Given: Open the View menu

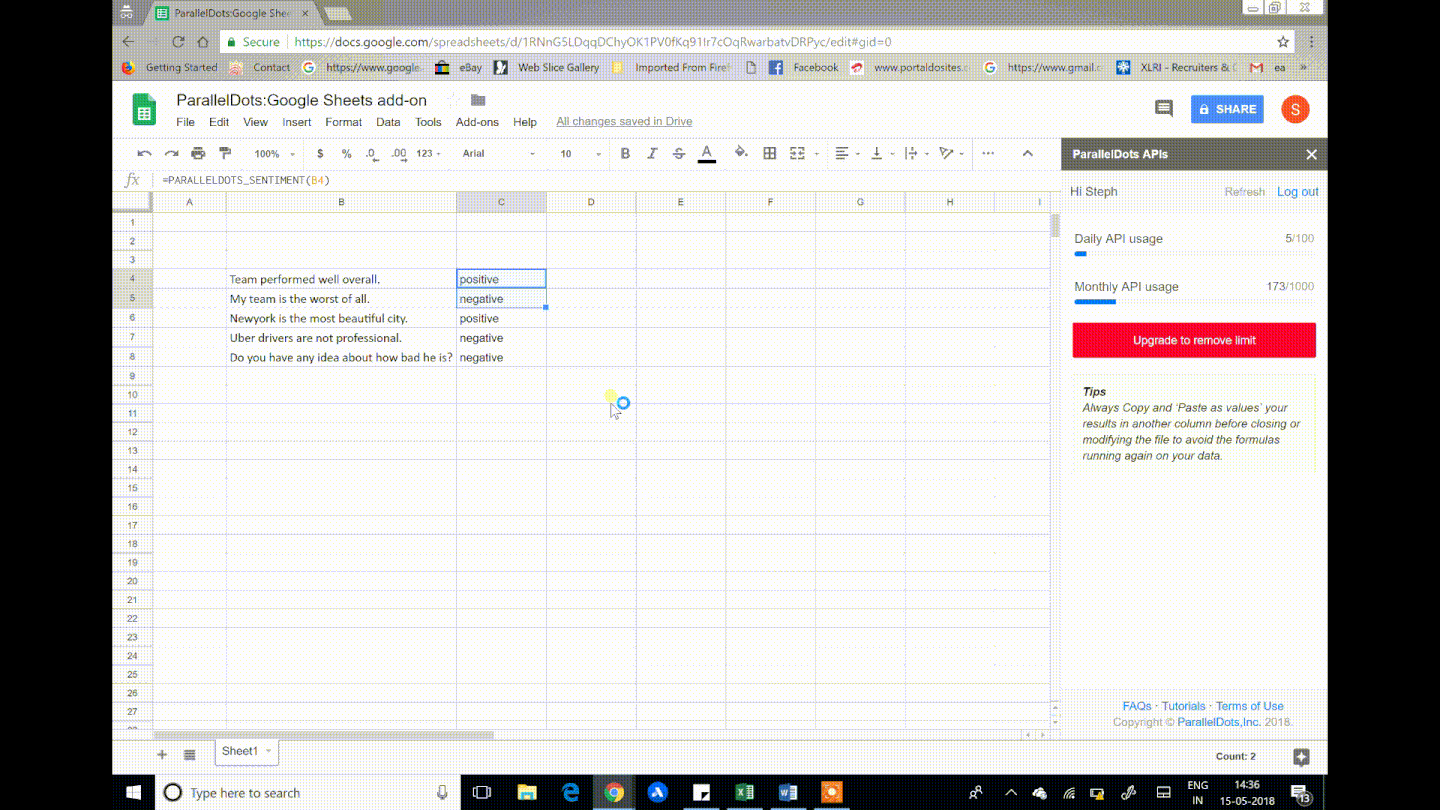Looking at the screenshot, I should coord(255,122).
